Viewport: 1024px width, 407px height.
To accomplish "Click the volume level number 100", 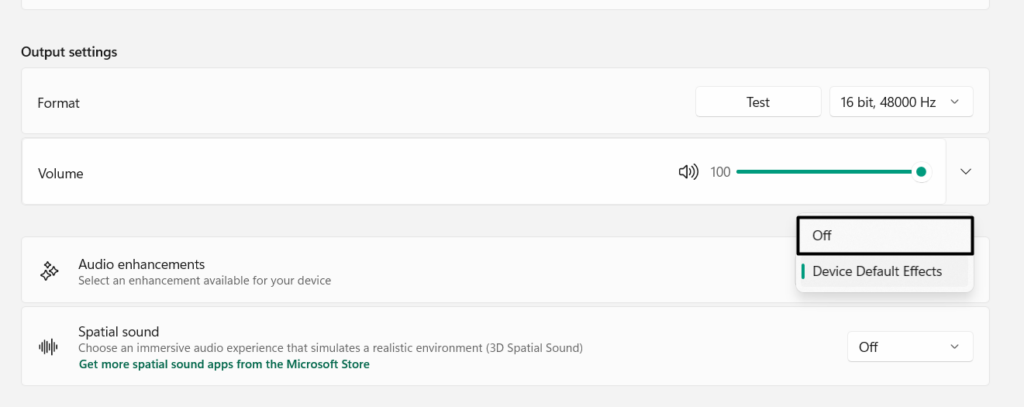I will click(x=720, y=172).
